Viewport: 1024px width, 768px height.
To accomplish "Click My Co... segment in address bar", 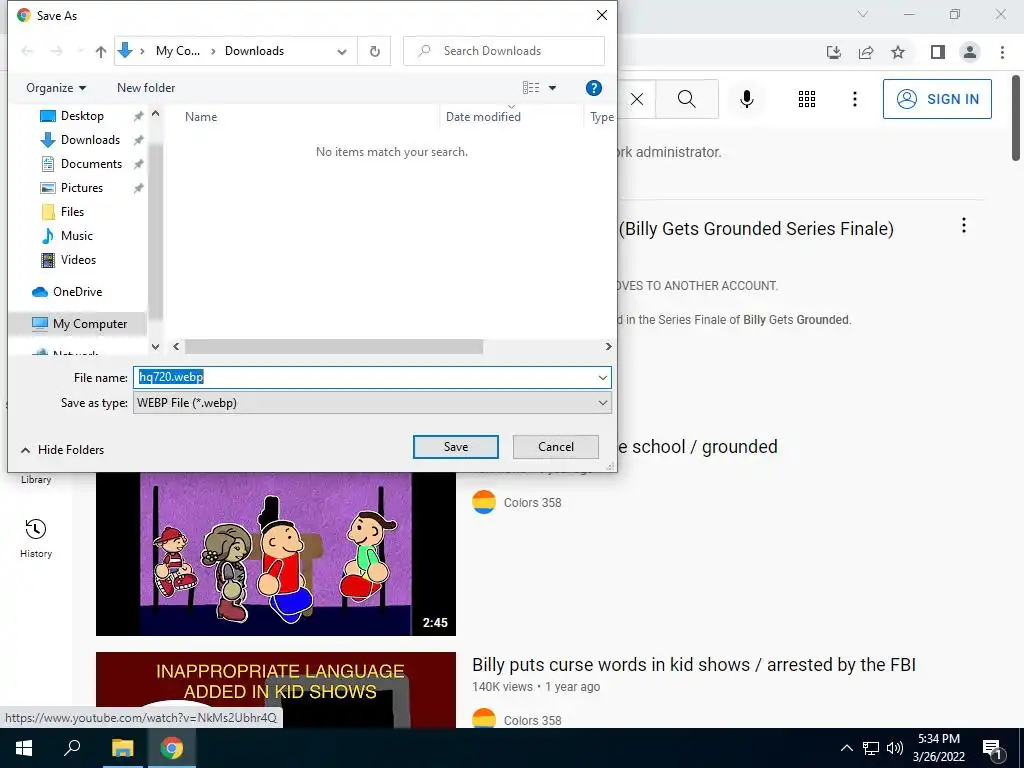I will [178, 51].
